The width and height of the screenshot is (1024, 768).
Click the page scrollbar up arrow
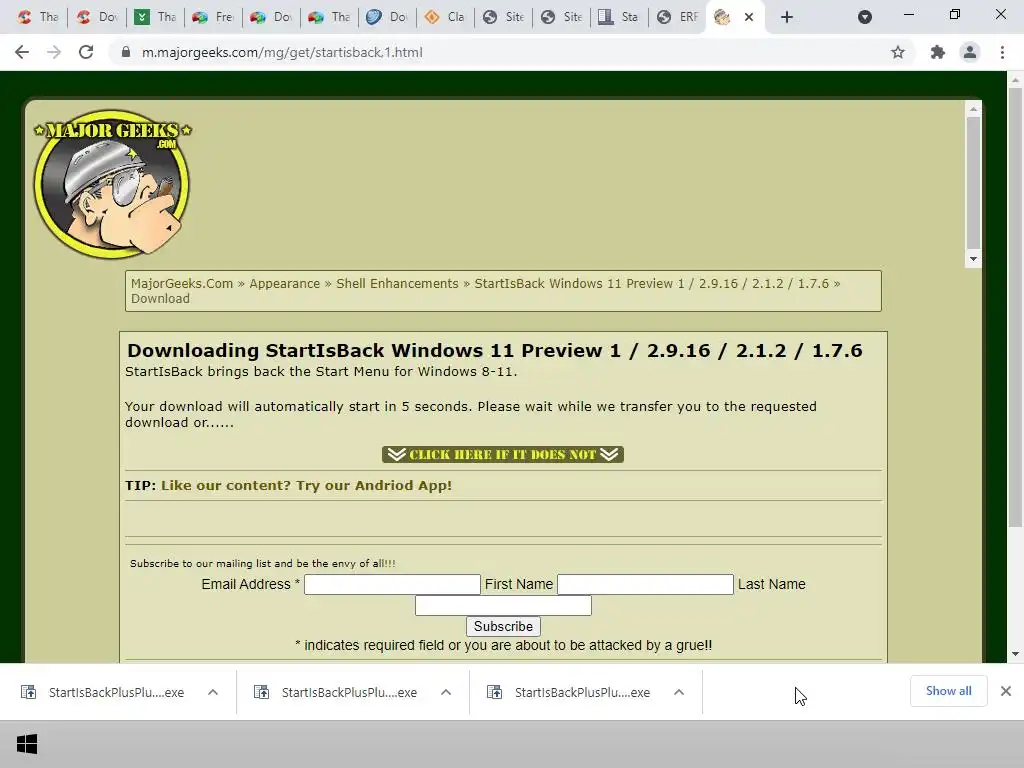point(1015,80)
